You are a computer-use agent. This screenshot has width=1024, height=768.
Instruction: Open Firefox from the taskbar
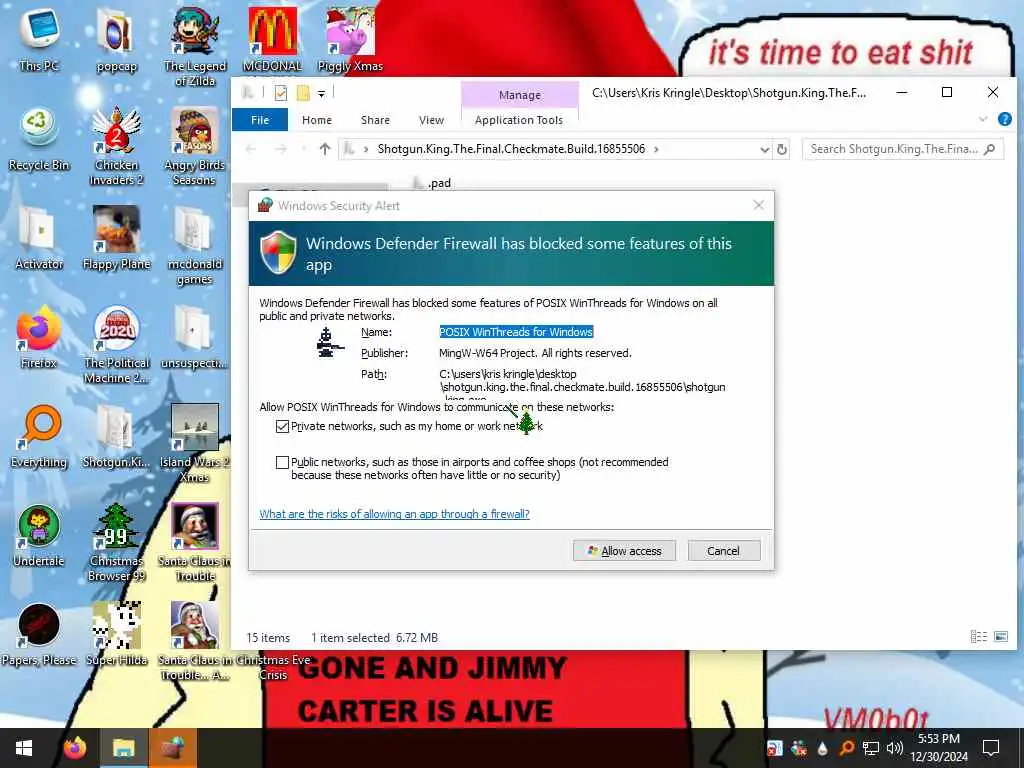(x=75, y=748)
